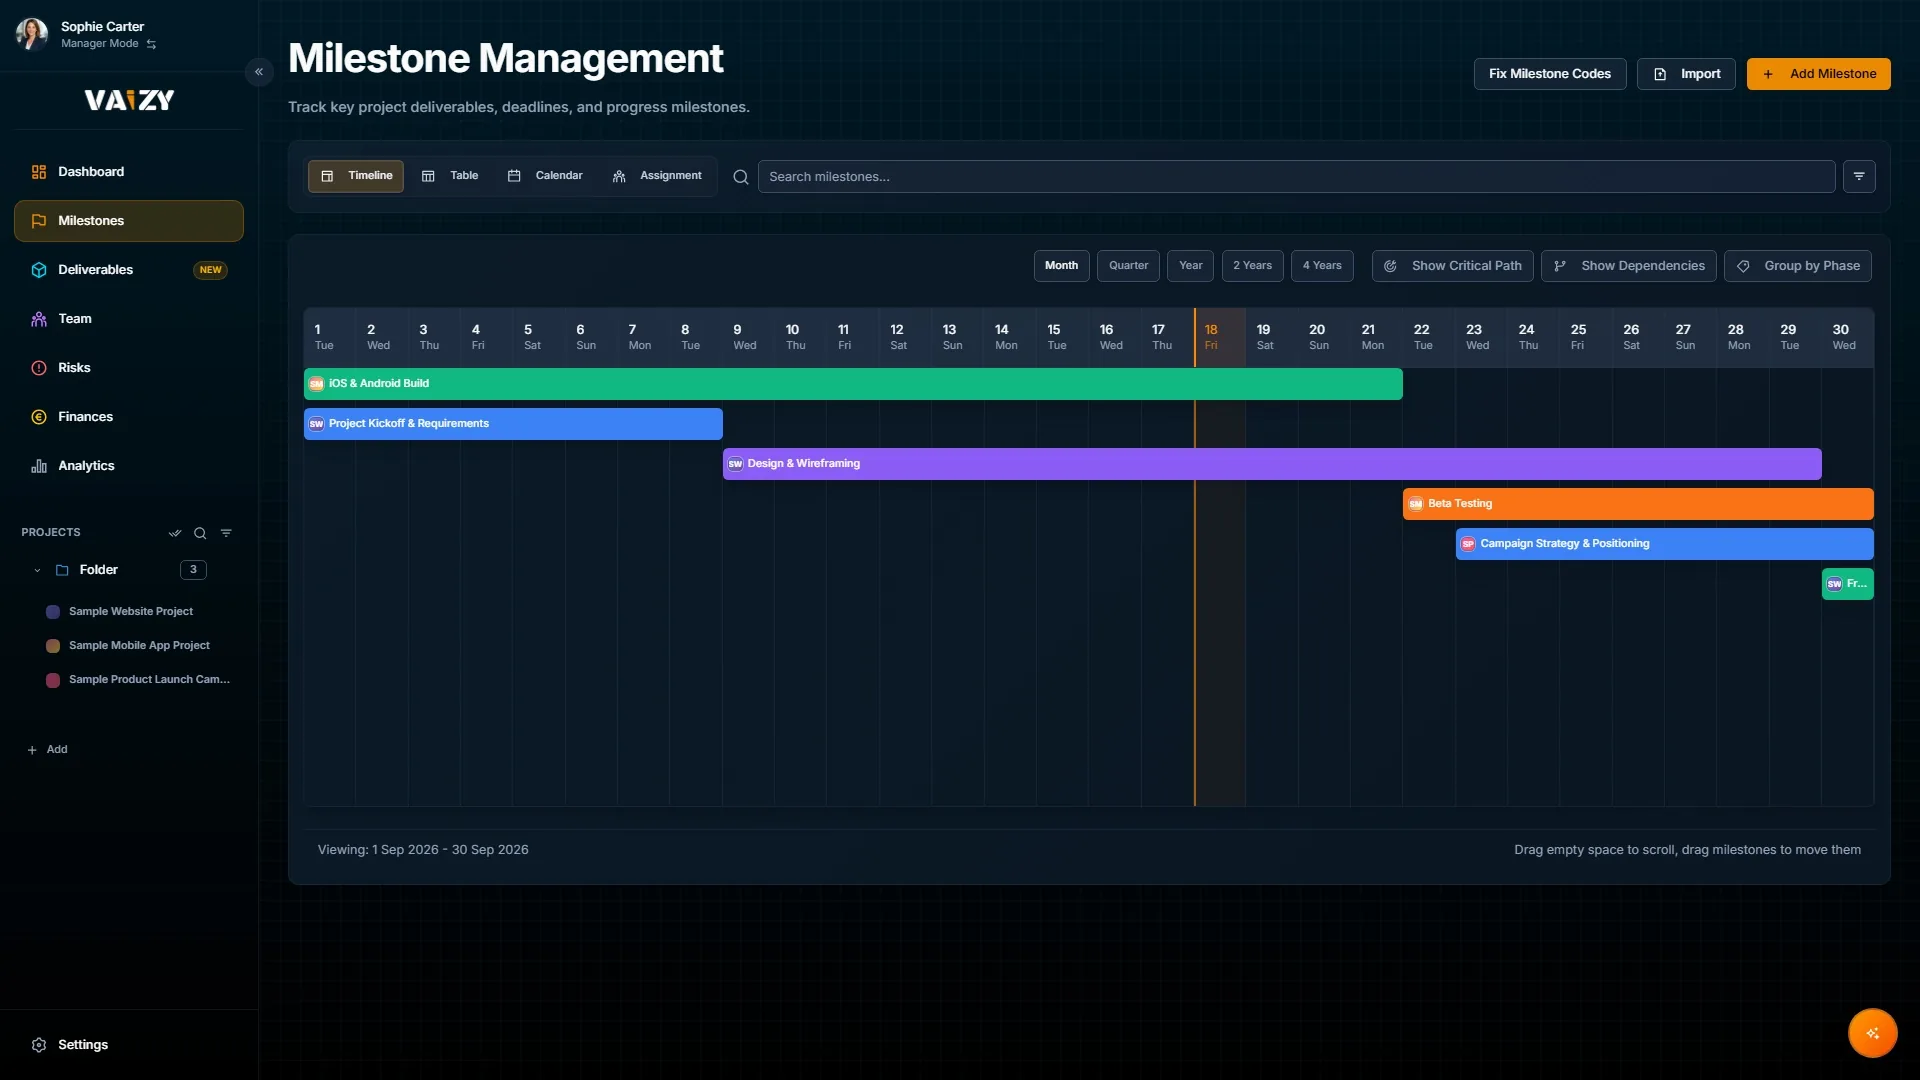Click date header 30 Wed
Screen dimensions: 1920x1080
pyautogui.click(x=1847, y=337)
